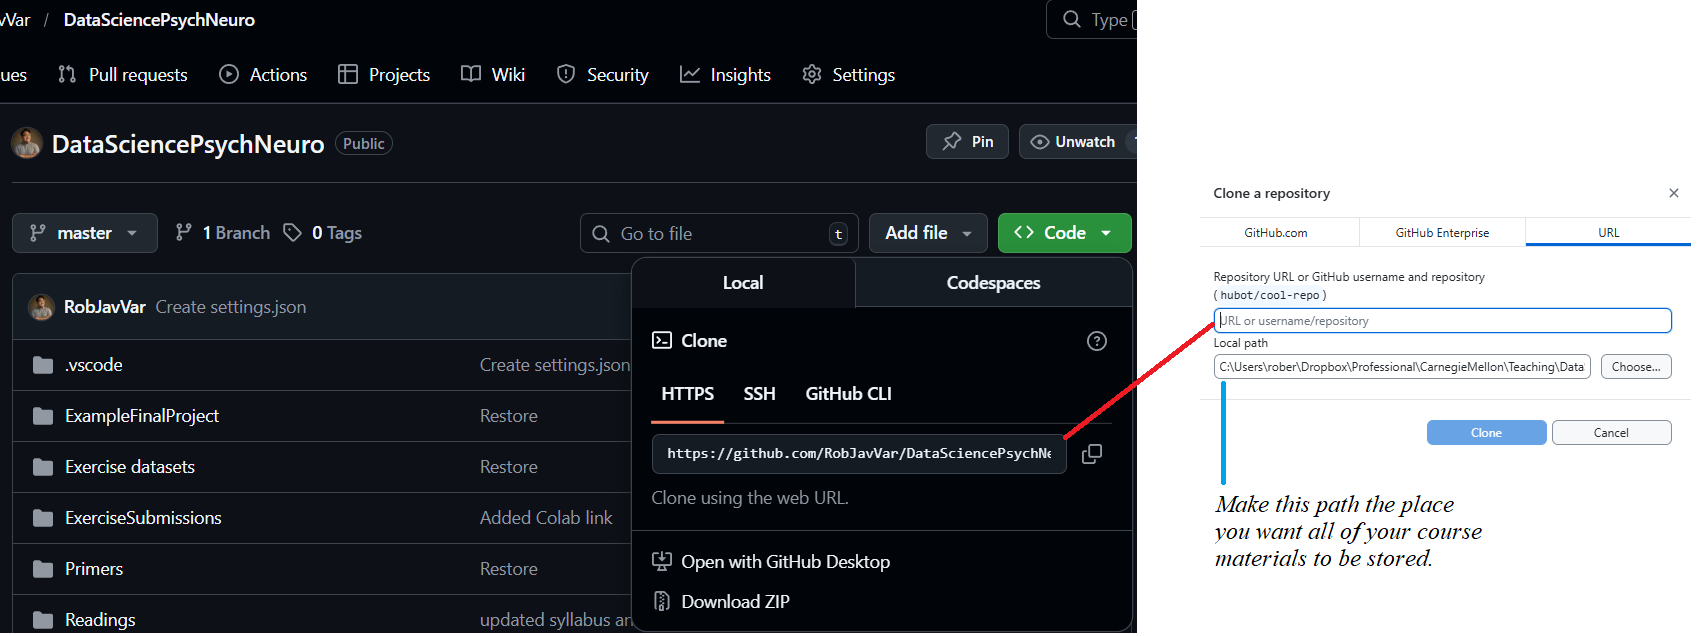Open the Readings folder
The image size is (1703, 636).
click(x=100, y=620)
